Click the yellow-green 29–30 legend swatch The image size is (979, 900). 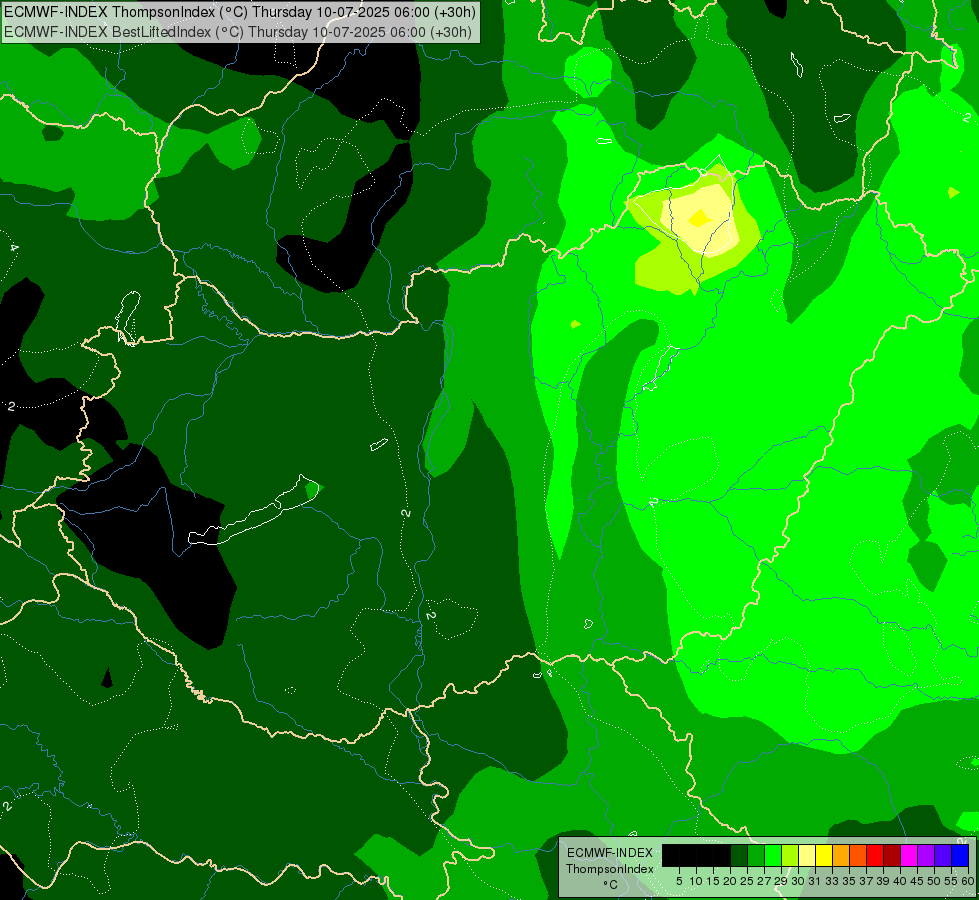click(790, 855)
